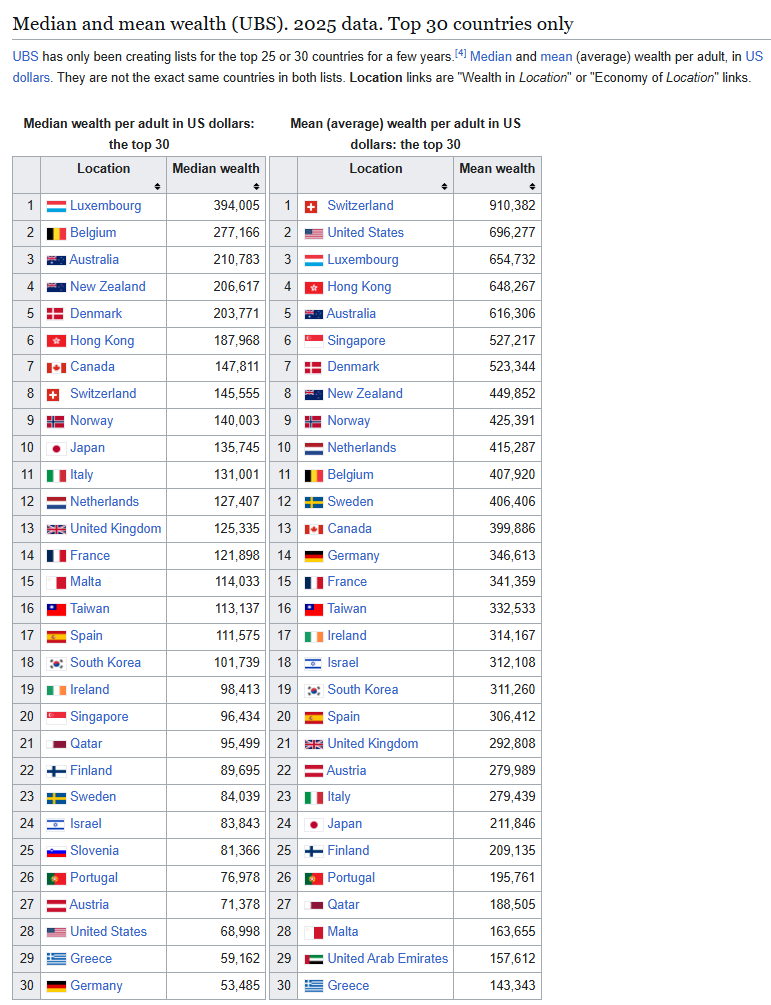Open Slovenia link in median table
The image size is (771, 1005).
tap(94, 851)
